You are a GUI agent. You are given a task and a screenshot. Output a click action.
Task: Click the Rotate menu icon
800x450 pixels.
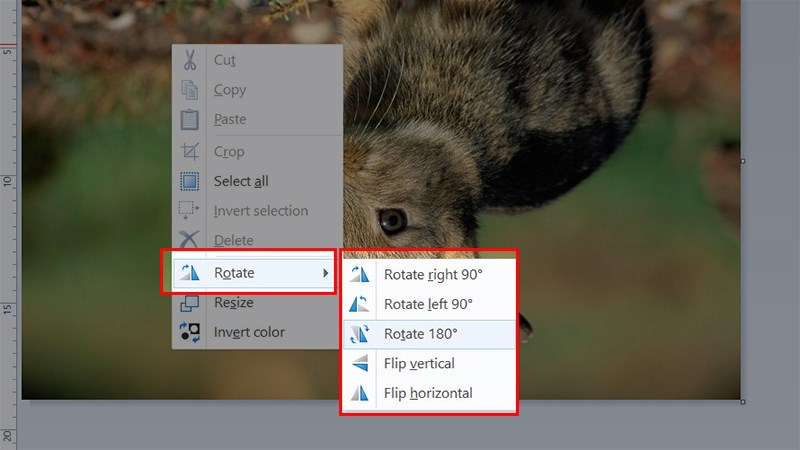(190, 272)
